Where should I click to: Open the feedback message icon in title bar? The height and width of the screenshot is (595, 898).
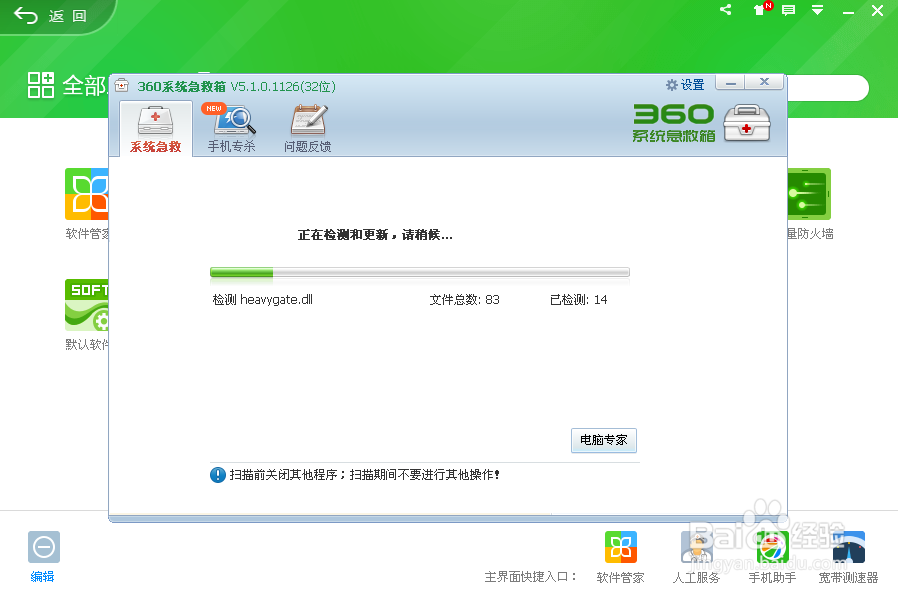point(789,10)
